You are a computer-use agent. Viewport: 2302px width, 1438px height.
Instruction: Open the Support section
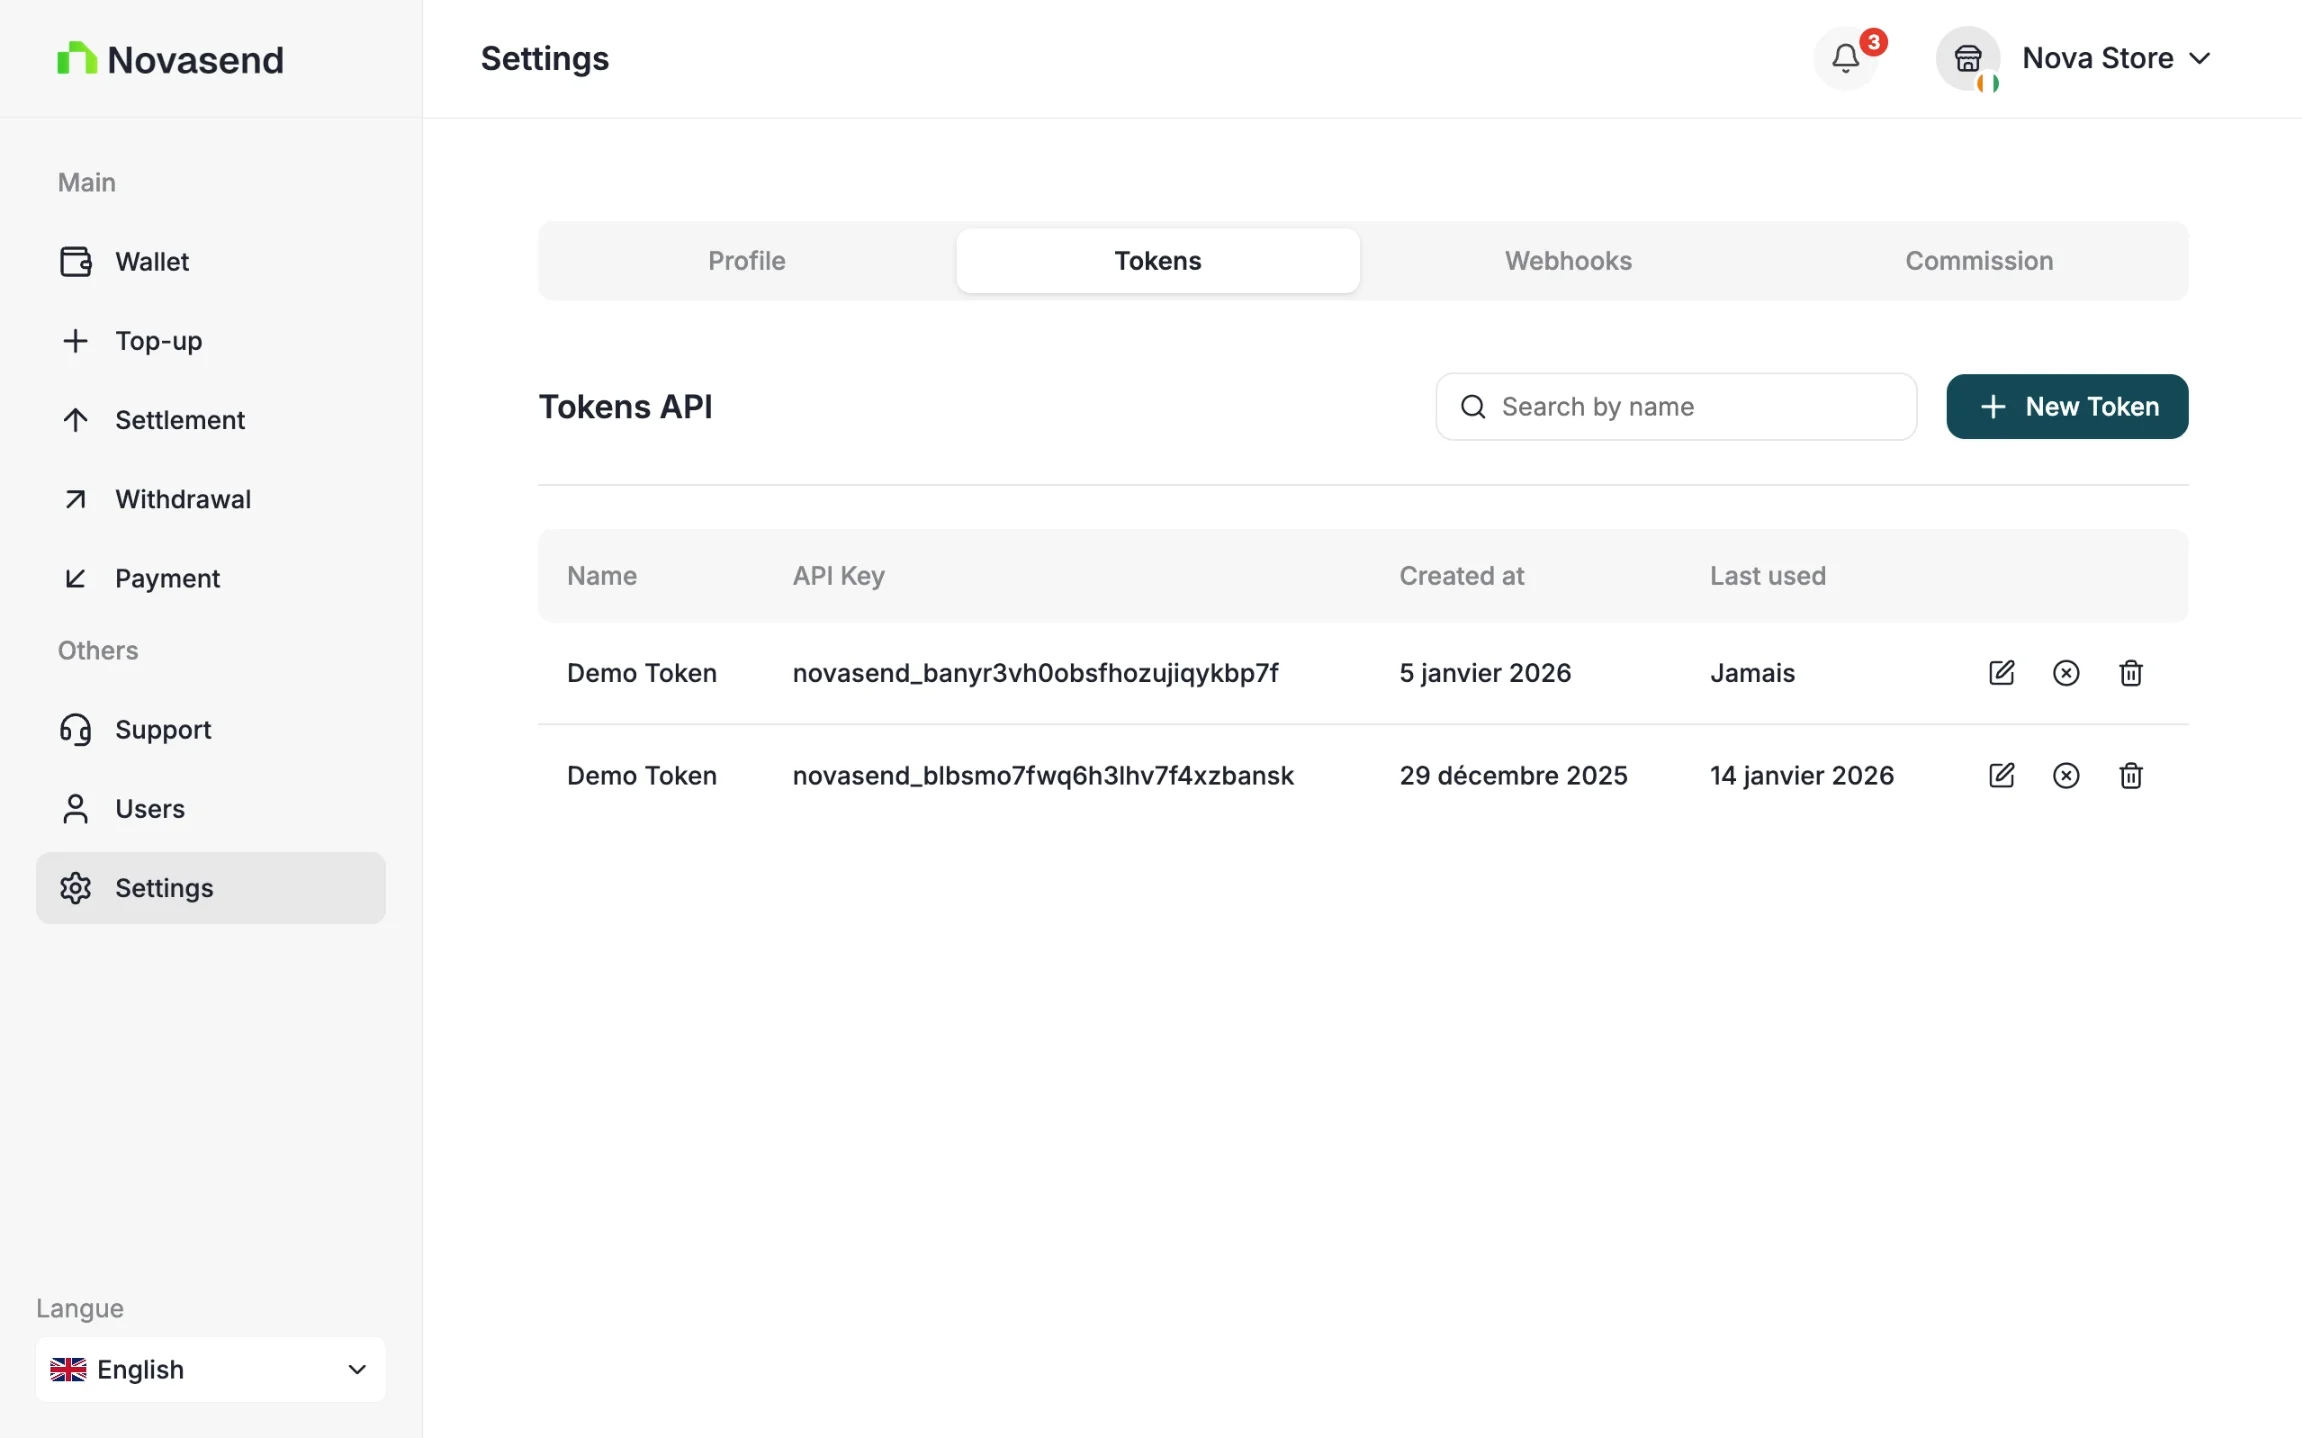[x=163, y=730]
